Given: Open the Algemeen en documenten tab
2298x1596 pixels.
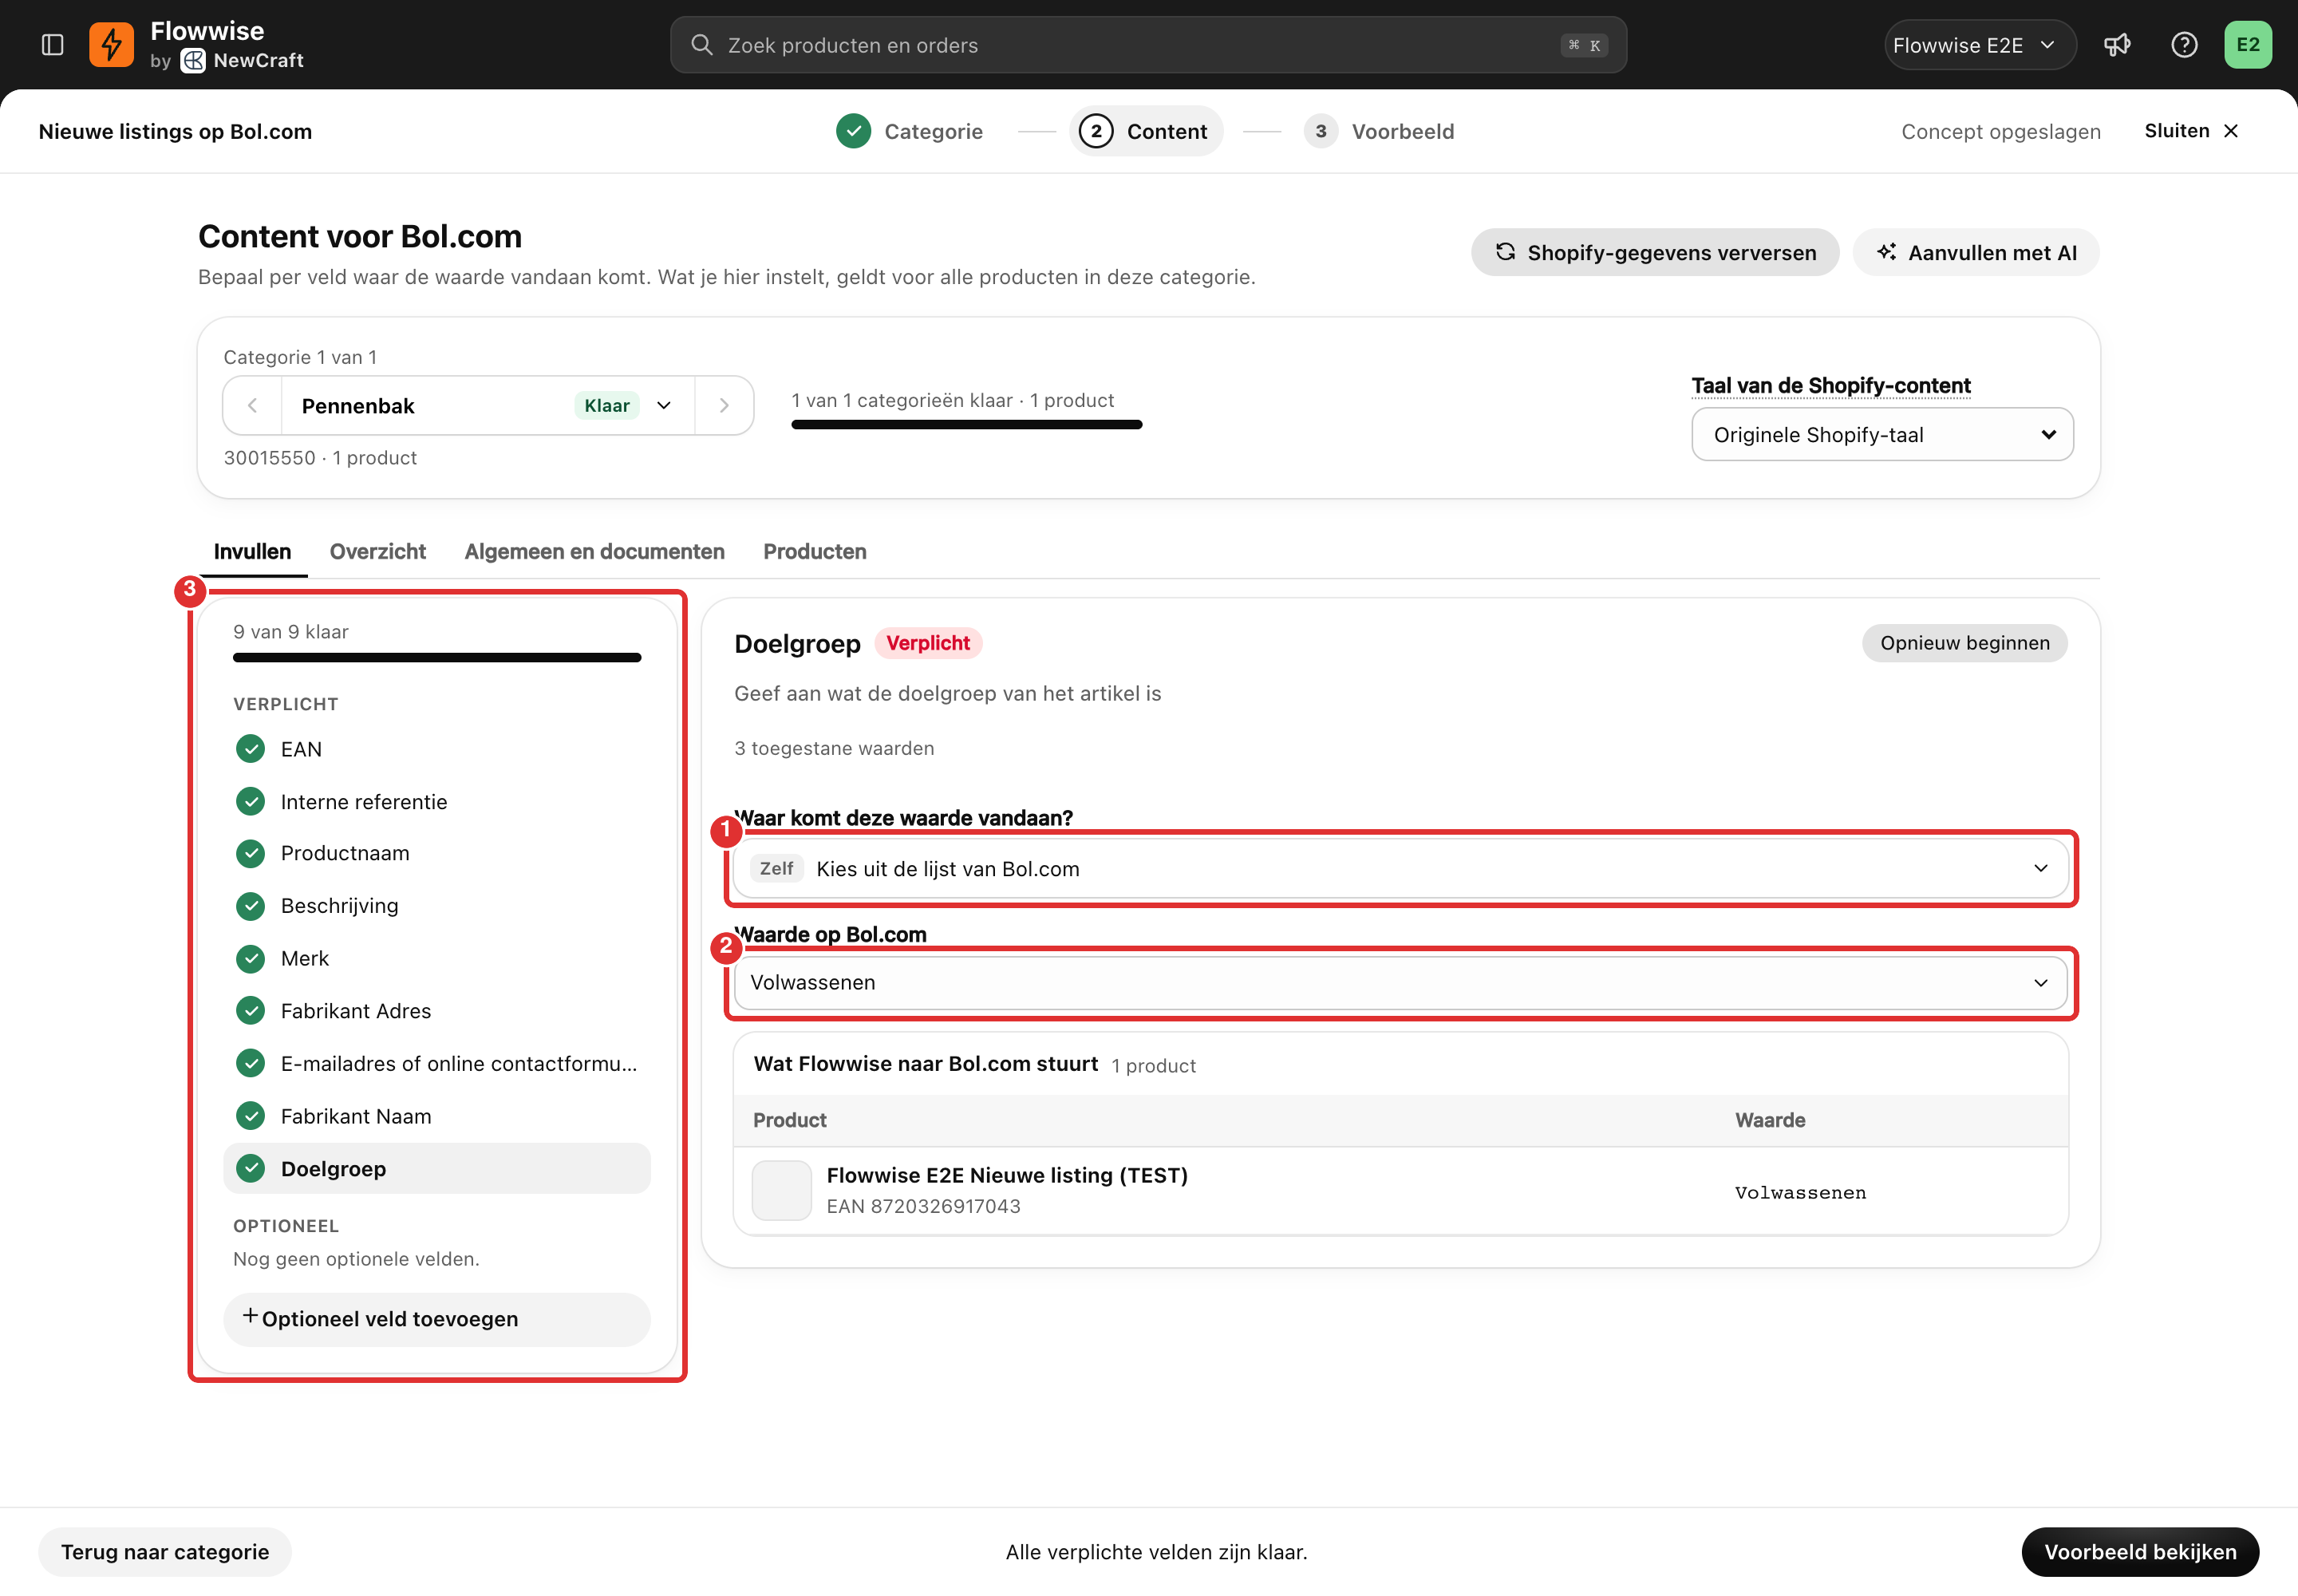Looking at the screenshot, I should tap(594, 552).
